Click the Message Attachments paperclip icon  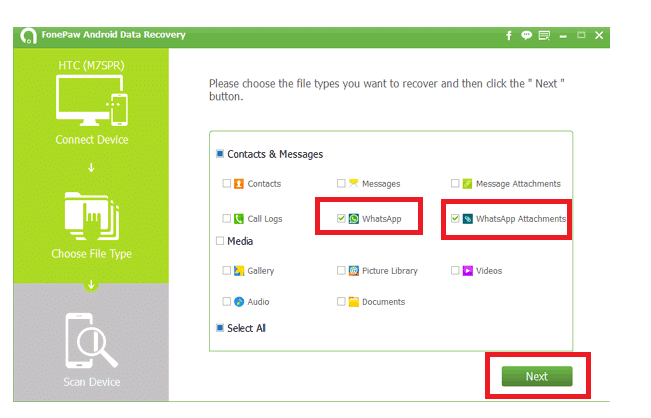tap(467, 183)
